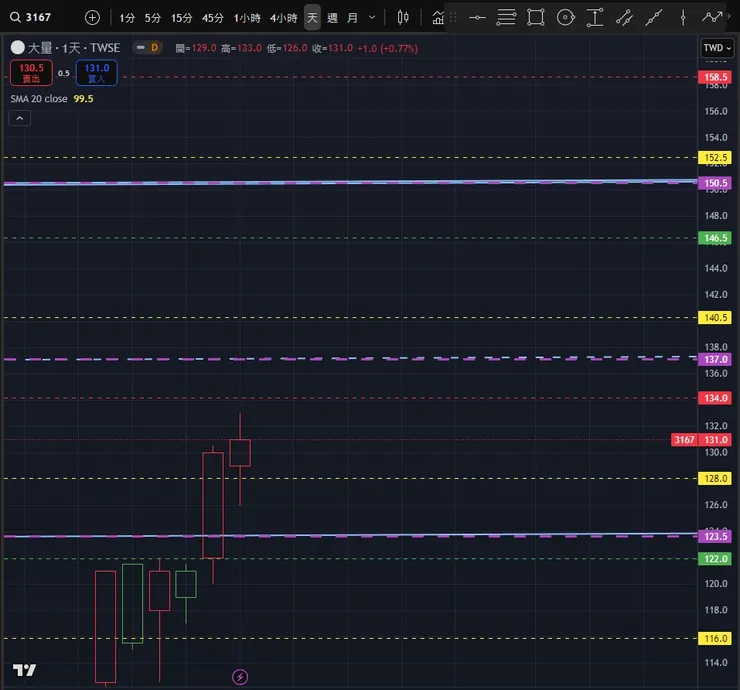Click the 134.0 red price label

pyautogui.click(x=715, y=398)
